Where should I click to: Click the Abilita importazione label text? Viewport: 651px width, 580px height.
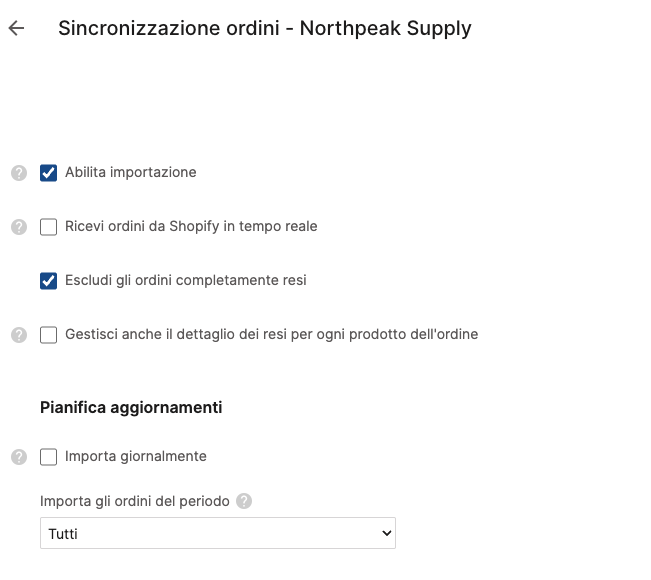[130, 173]
